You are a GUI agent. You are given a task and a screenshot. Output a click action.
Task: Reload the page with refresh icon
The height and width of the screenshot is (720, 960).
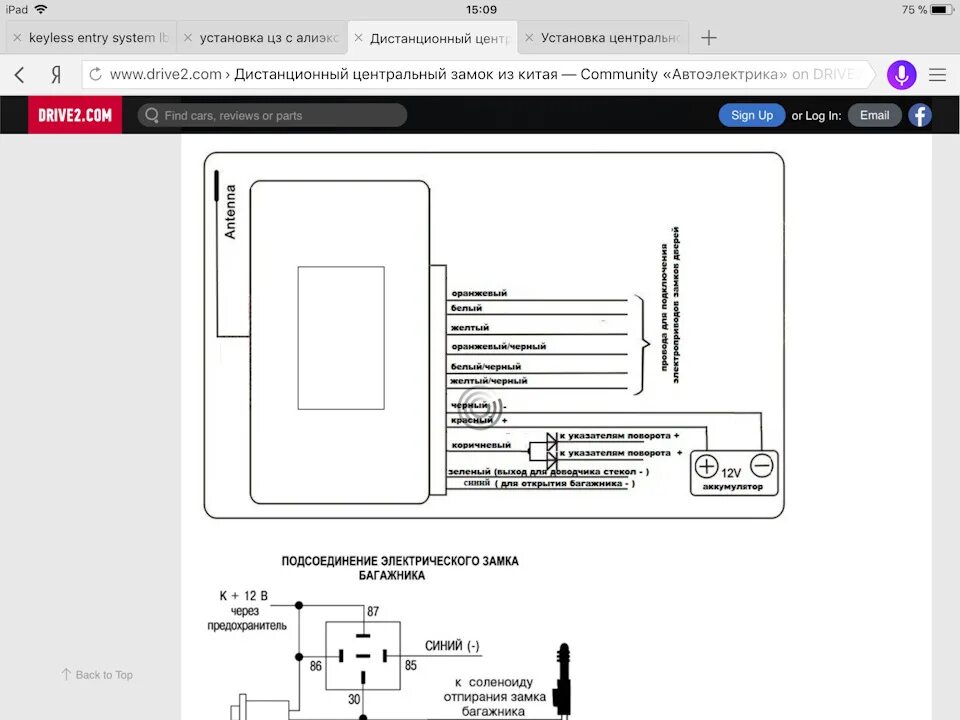point(96,75)
